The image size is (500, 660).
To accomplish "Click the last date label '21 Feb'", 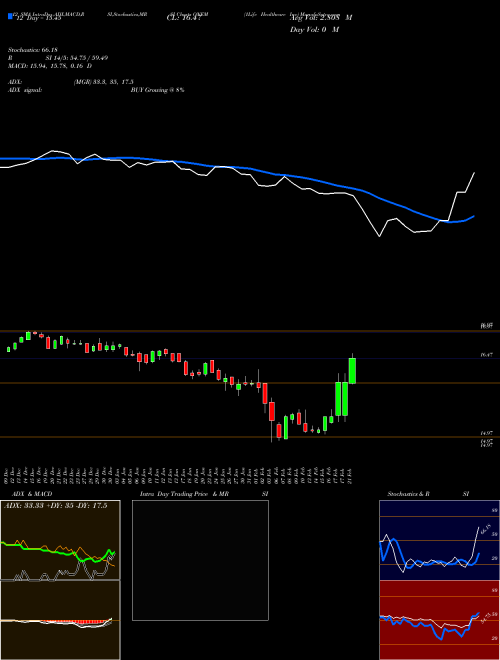I will (x=350, y=474).
